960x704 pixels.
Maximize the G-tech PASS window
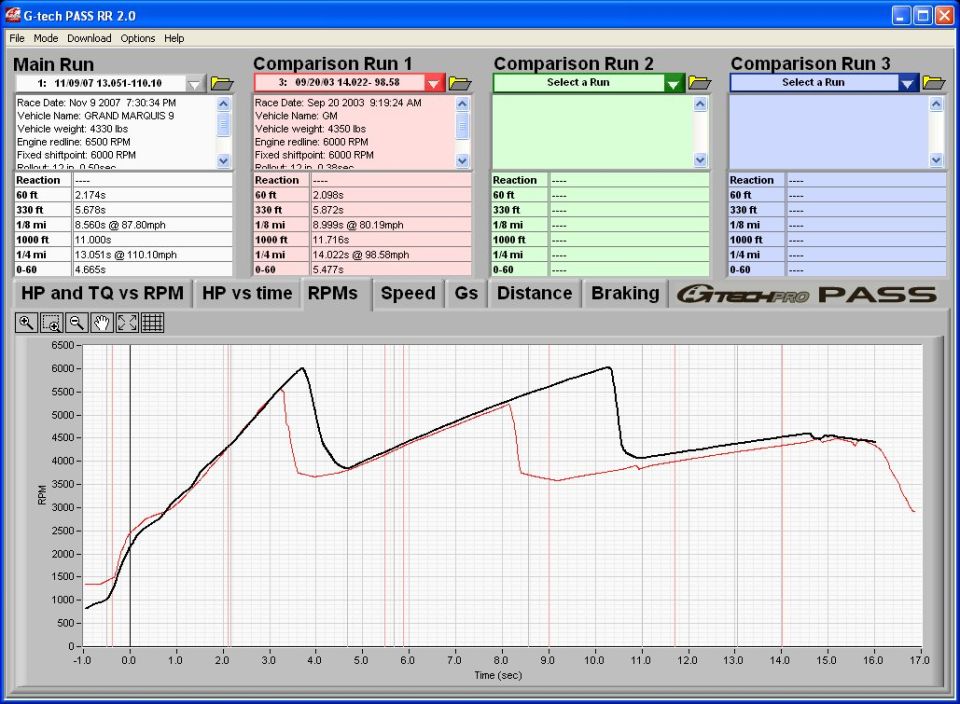pyautogui.click(x=923, y=15)
